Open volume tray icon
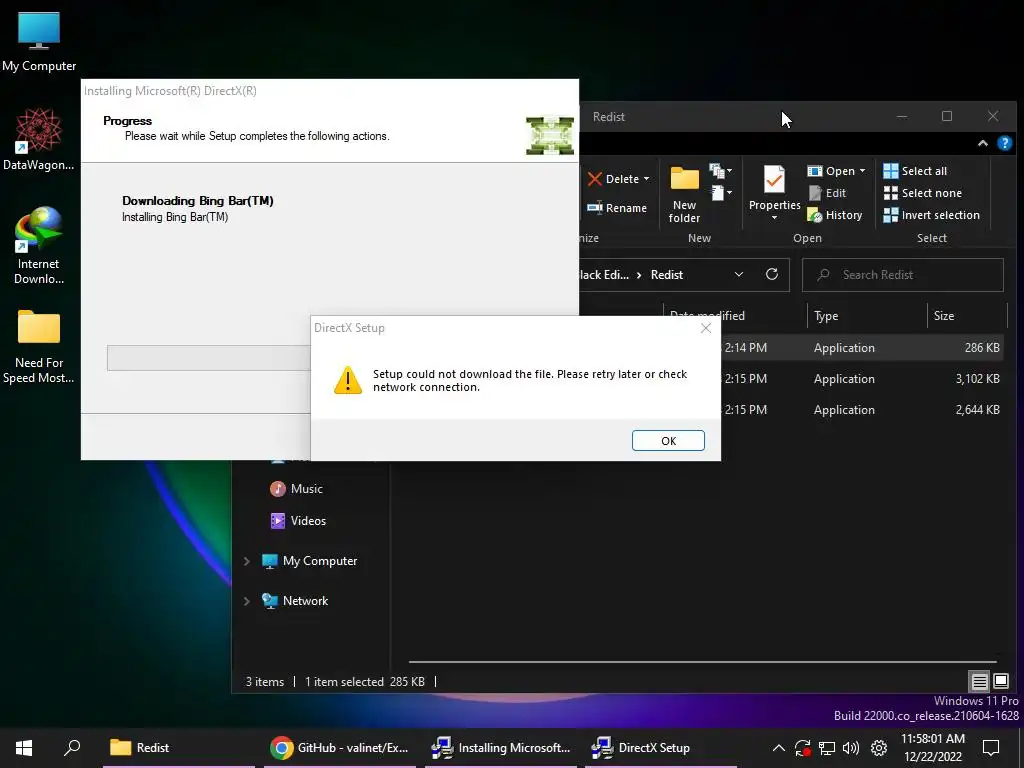This screenshot has width=1024, height=768. coord(851,748)
